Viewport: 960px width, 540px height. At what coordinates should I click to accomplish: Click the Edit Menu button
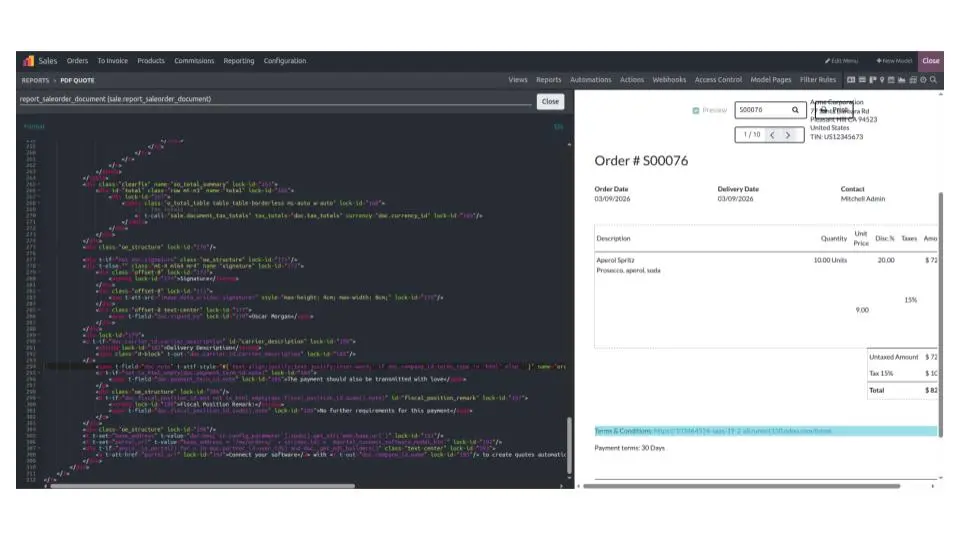click(841, 61)
